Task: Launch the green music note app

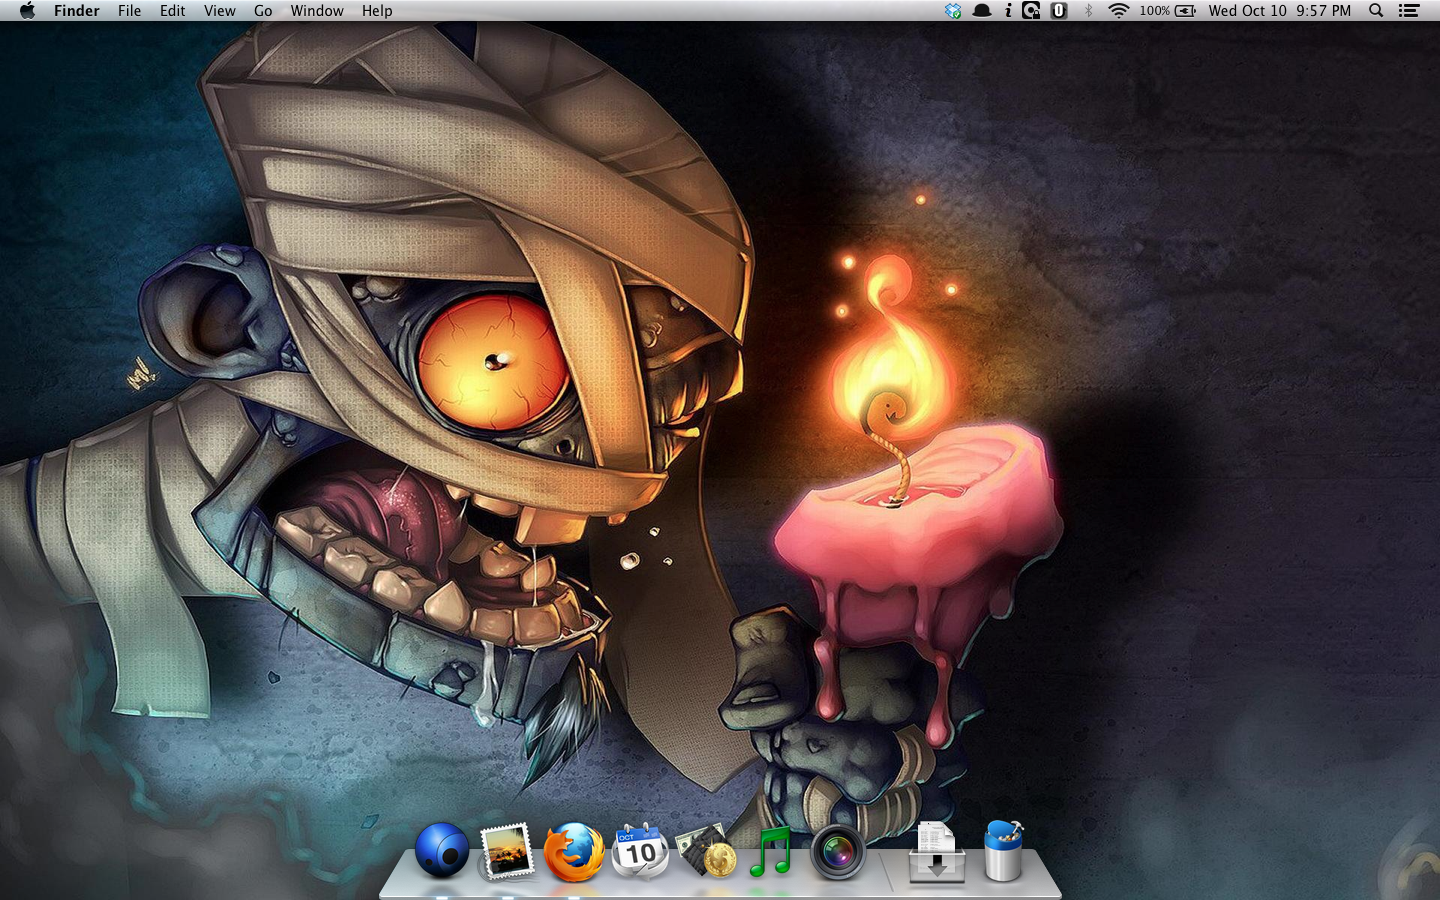Action: tap(771, 851)
